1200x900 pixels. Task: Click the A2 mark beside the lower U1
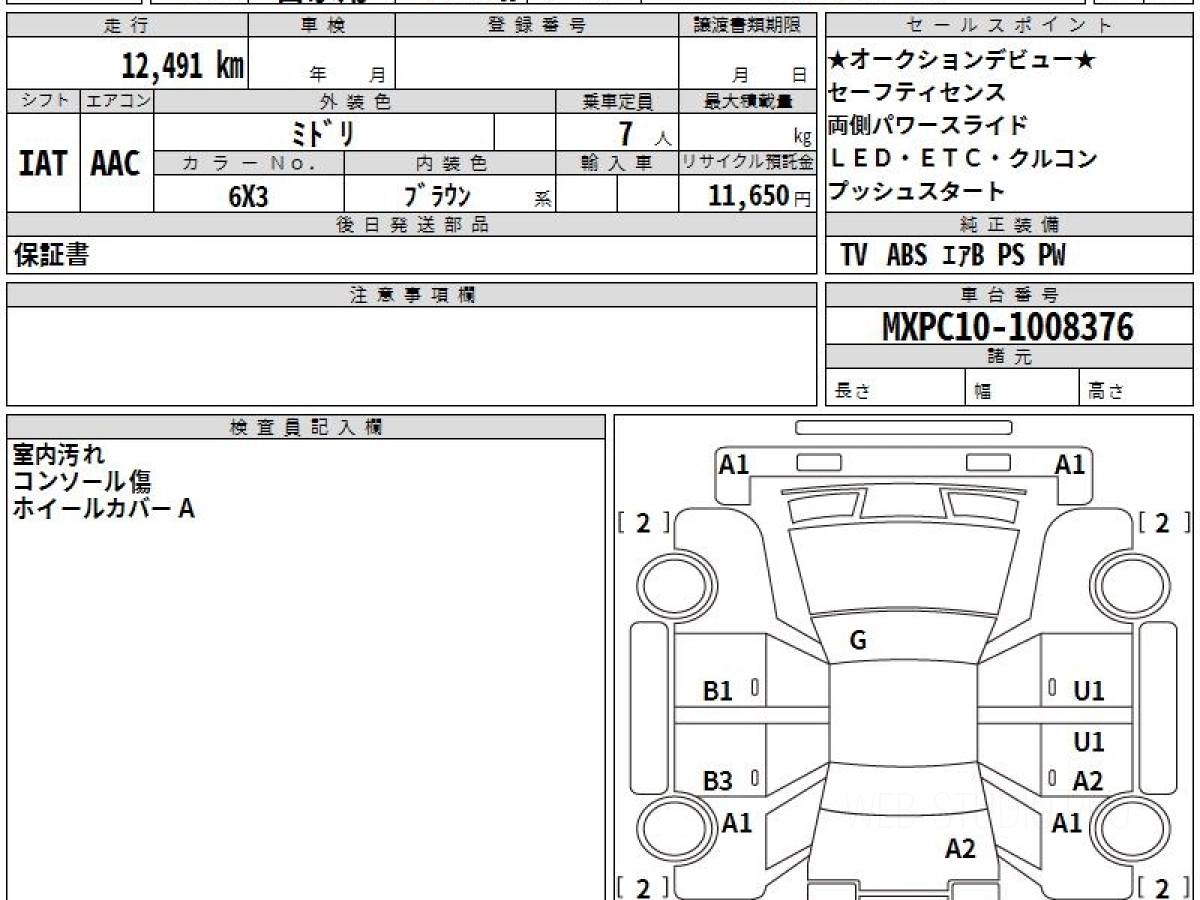coord(1088,782)
